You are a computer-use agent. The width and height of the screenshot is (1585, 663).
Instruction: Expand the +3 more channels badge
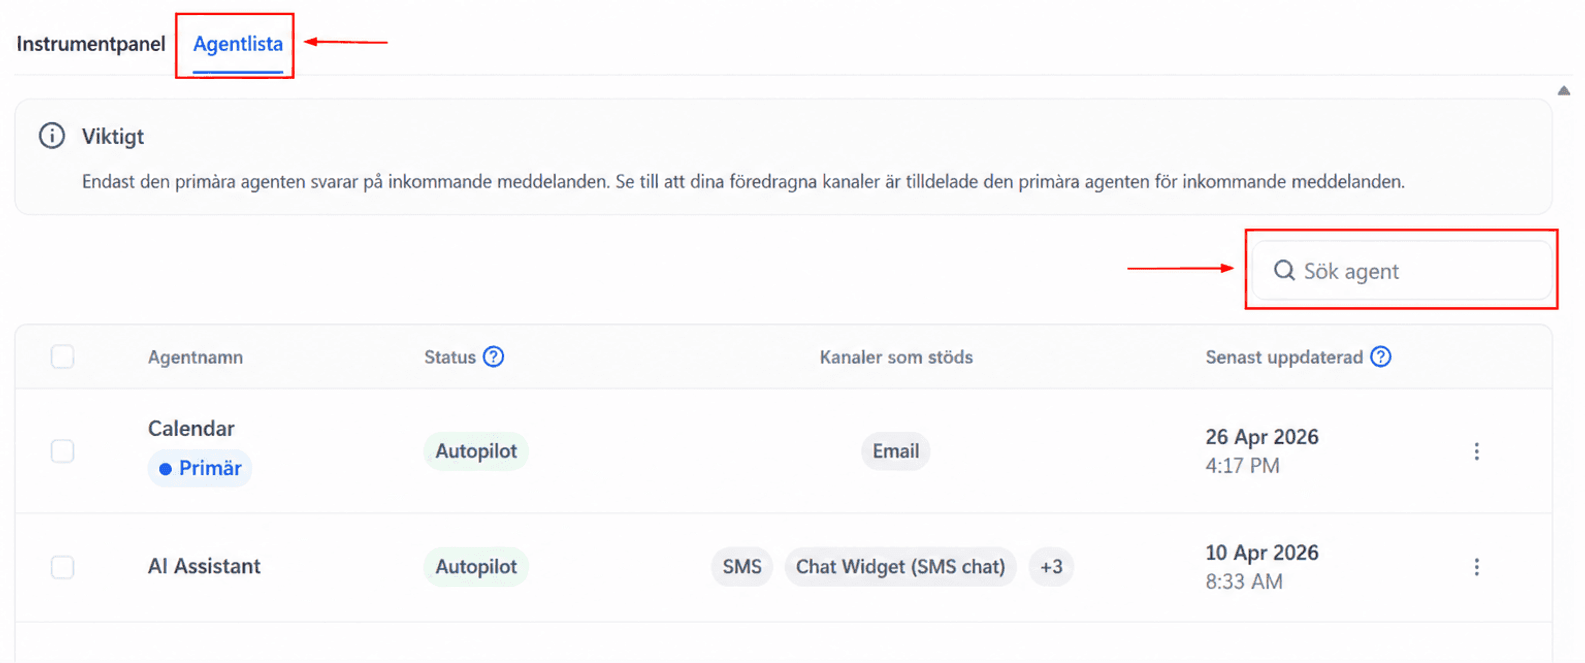tap(1051, 567)
